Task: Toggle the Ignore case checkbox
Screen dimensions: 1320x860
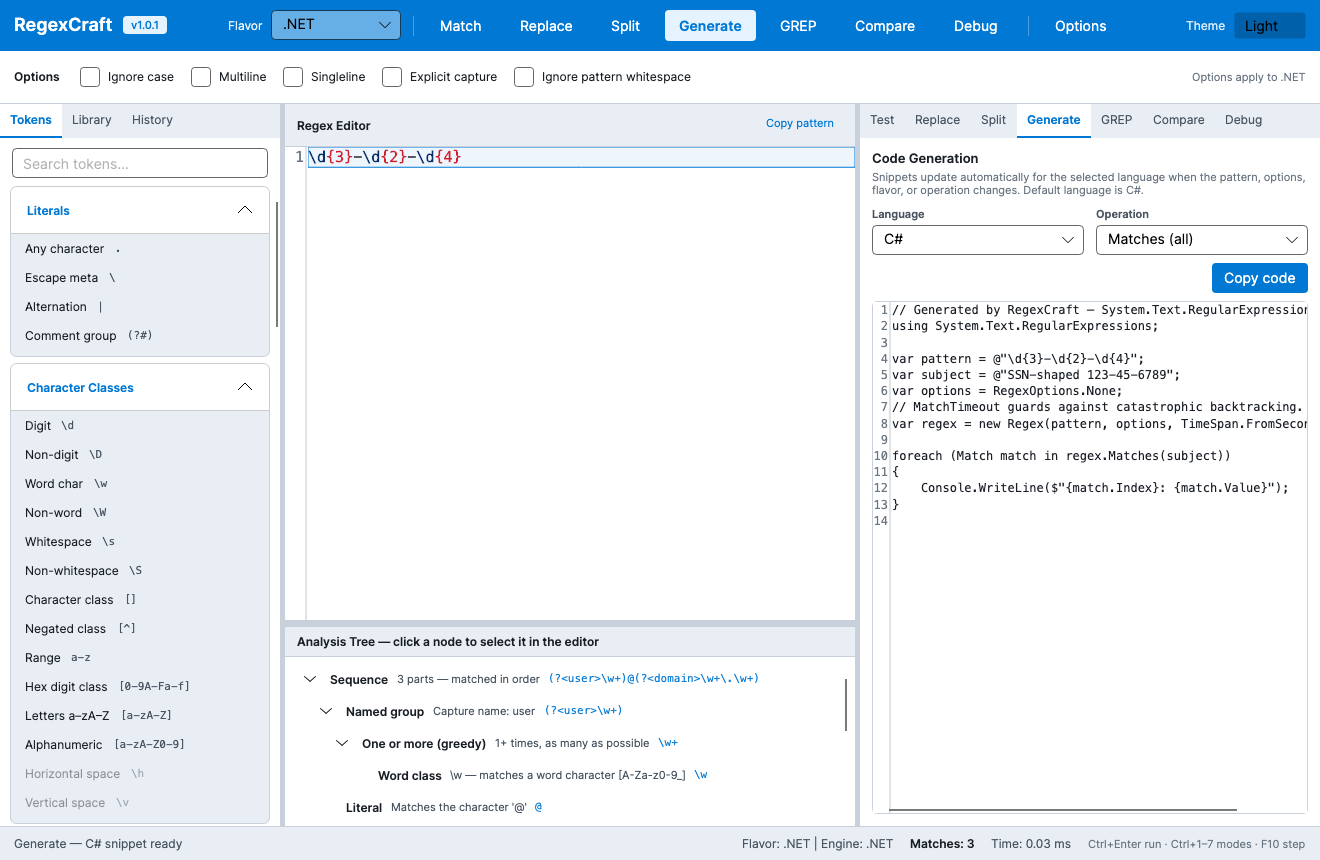Action: [90, 77]
